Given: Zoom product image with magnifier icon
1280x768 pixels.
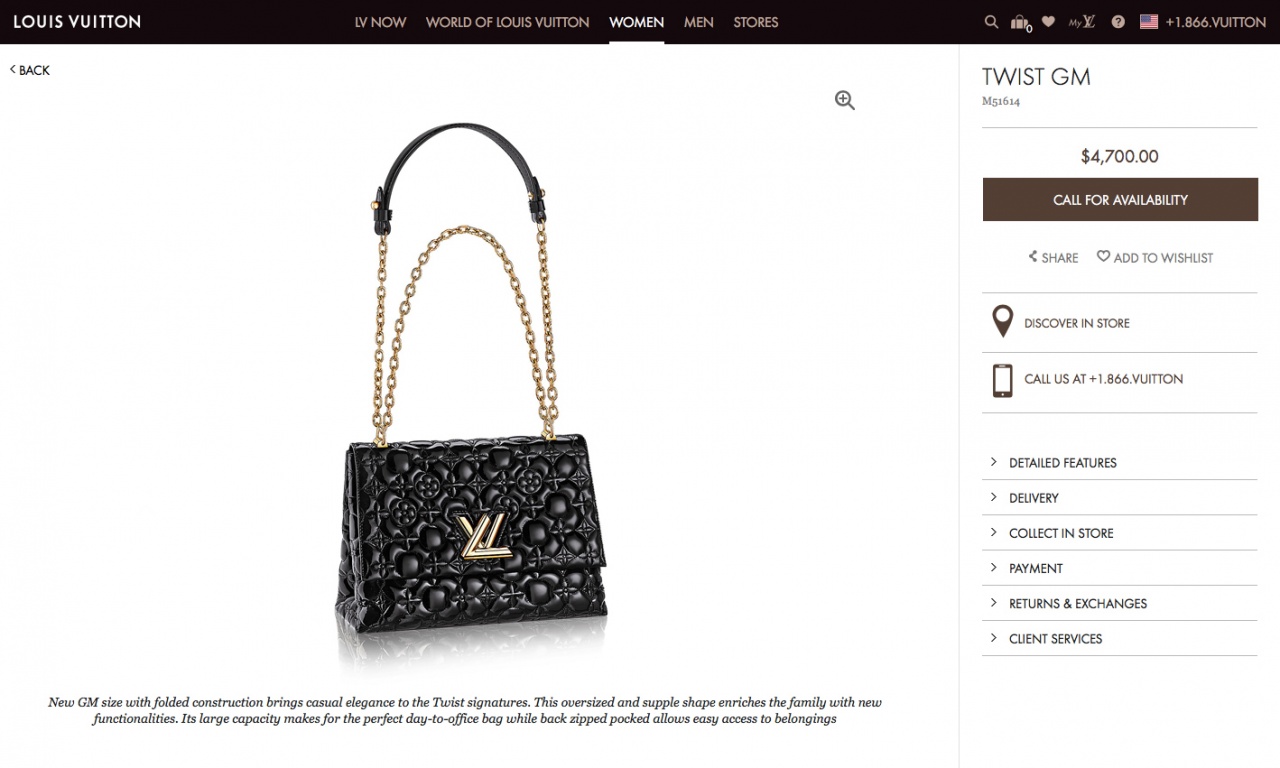Looking at the screenshot, I should click(x=845, y=100).
